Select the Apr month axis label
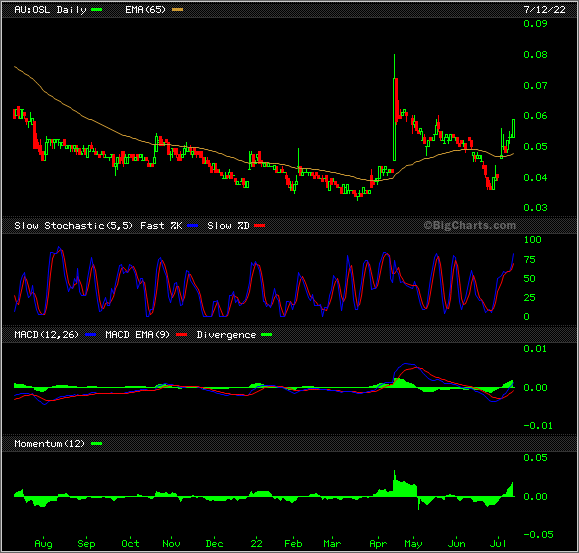The image size is (579, 553). (378, 544)
